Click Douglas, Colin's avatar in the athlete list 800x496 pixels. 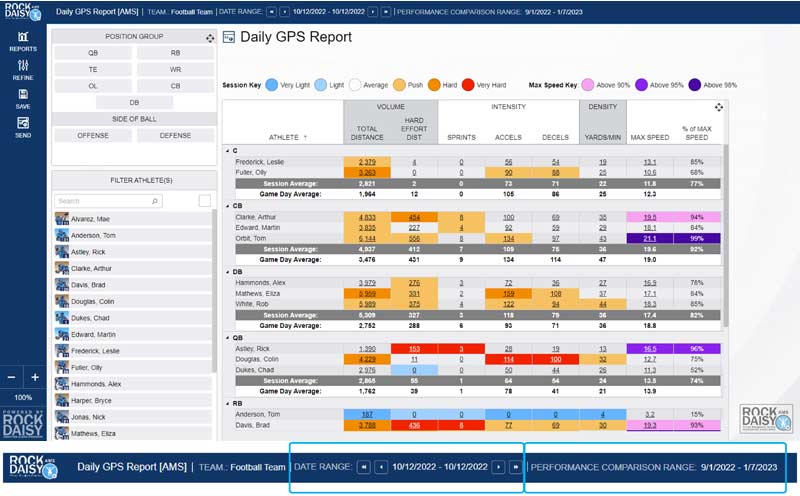62,301
